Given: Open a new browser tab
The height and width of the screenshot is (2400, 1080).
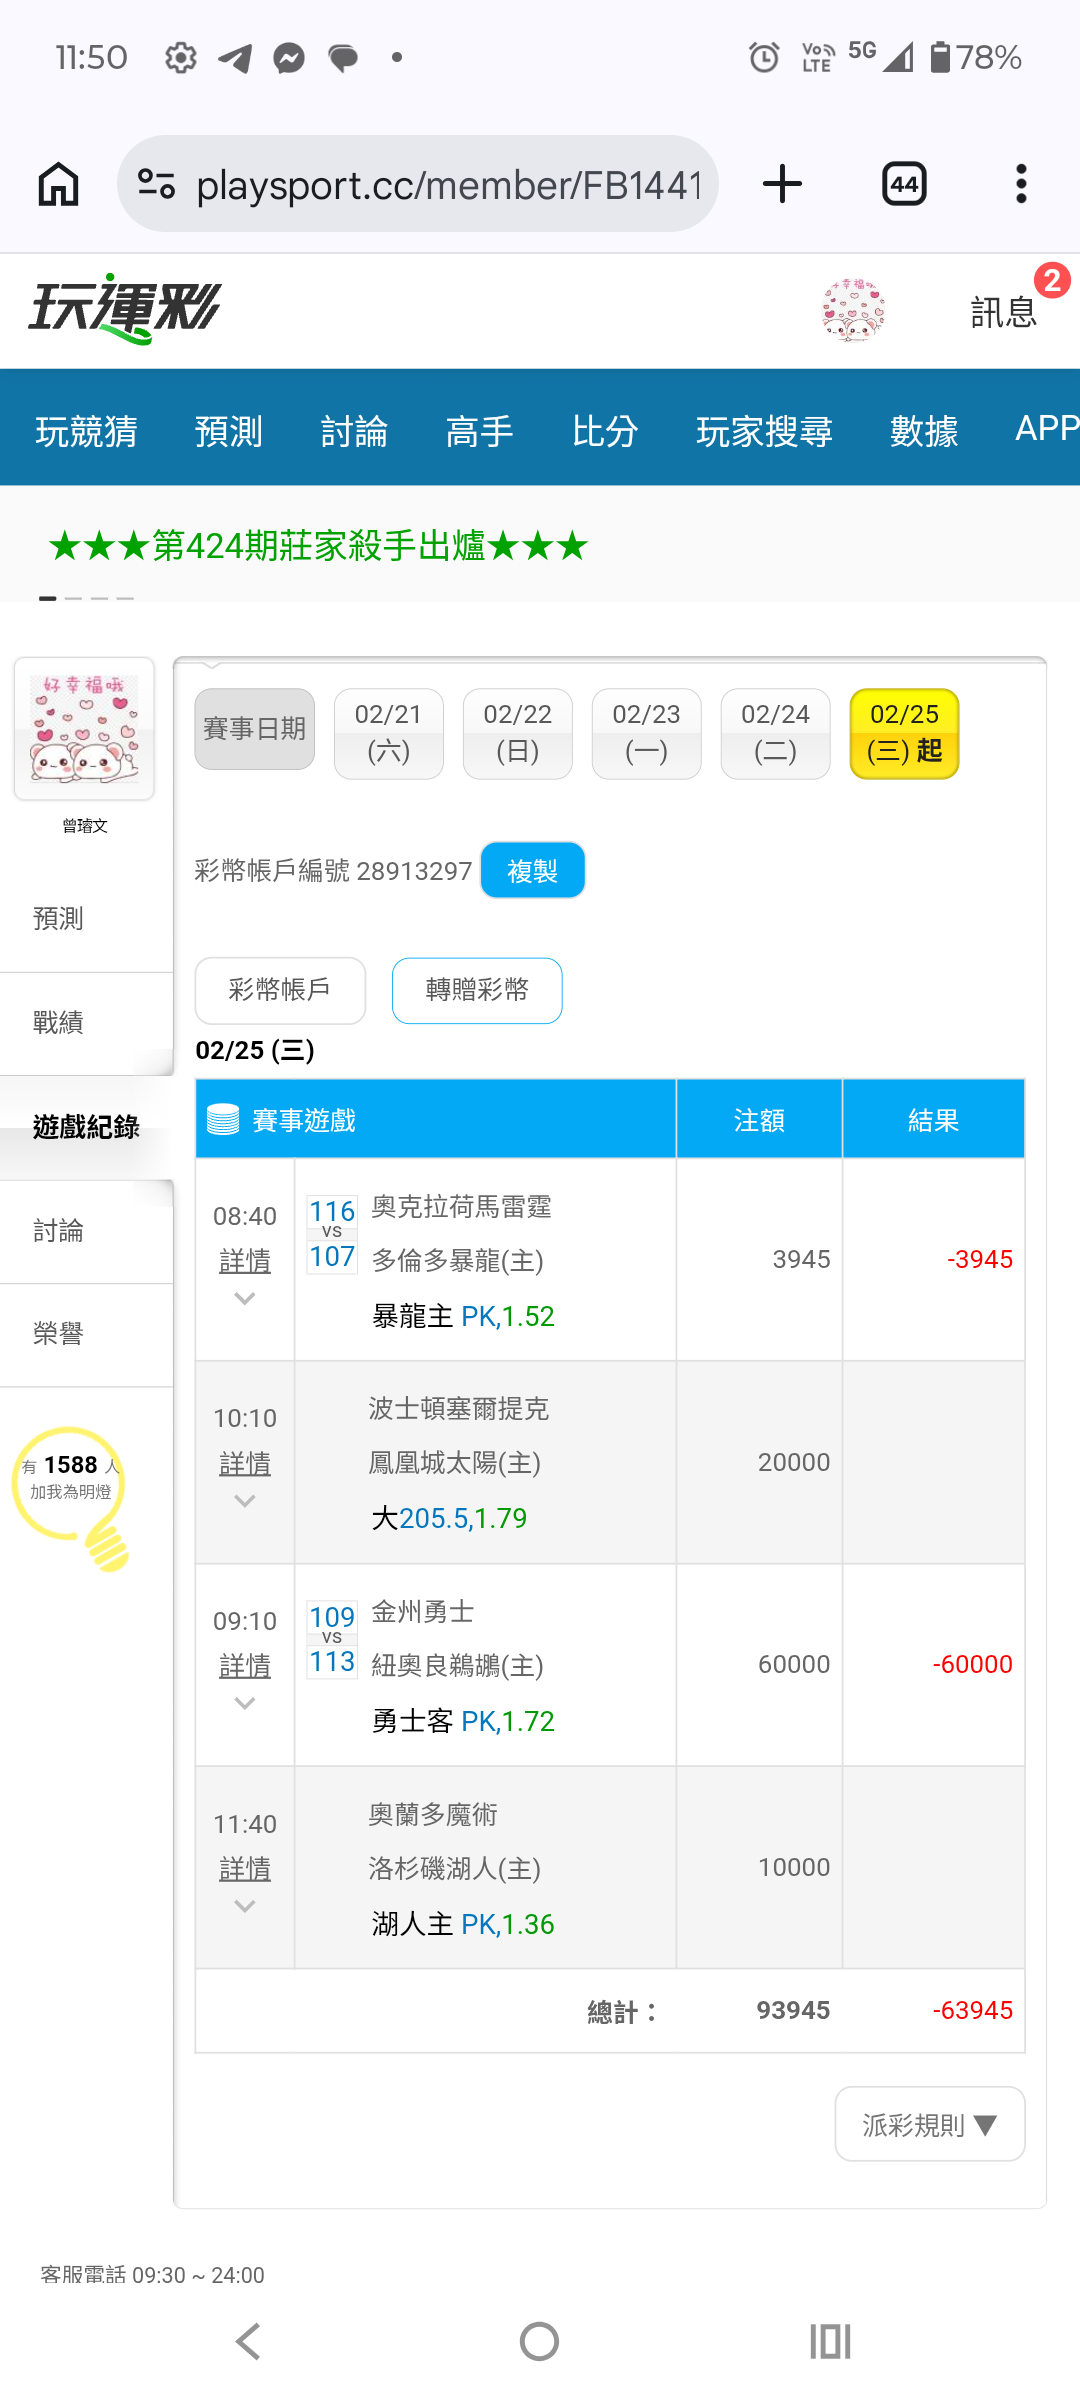Looking at the screenshot, I should coord(782,184).
